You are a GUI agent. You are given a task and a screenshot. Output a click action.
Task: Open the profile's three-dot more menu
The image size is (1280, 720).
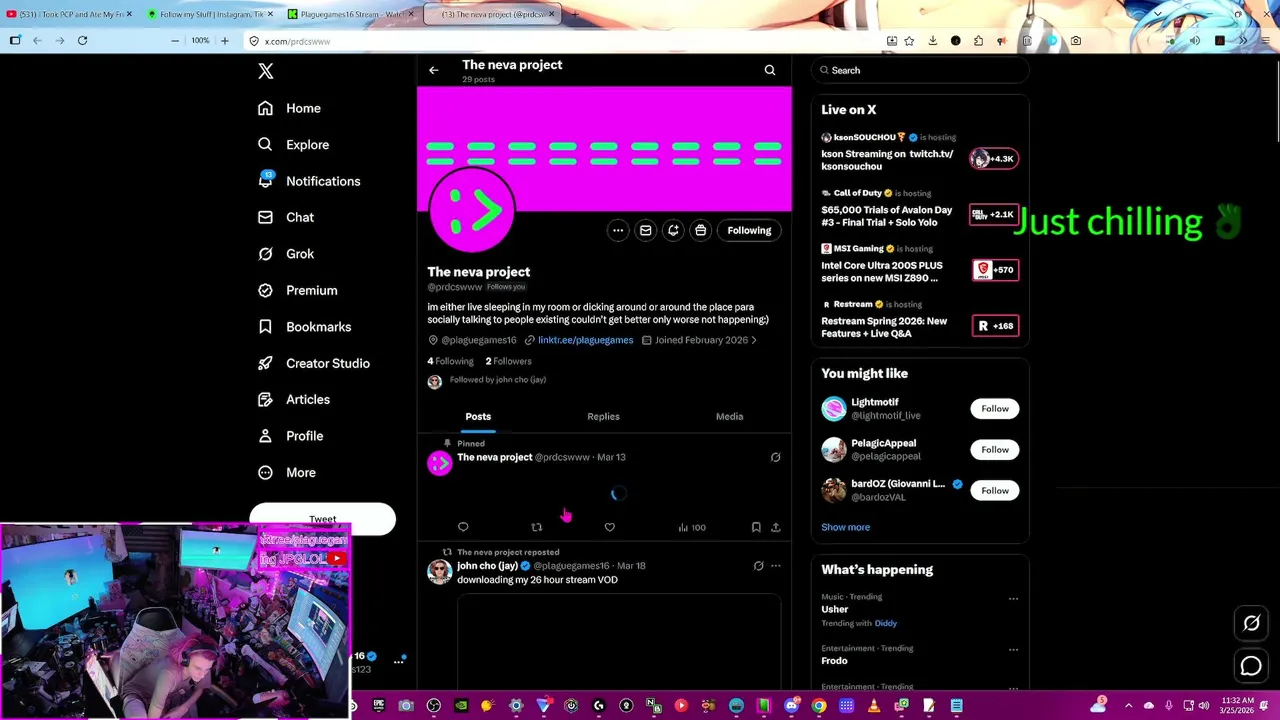(618, 230)
